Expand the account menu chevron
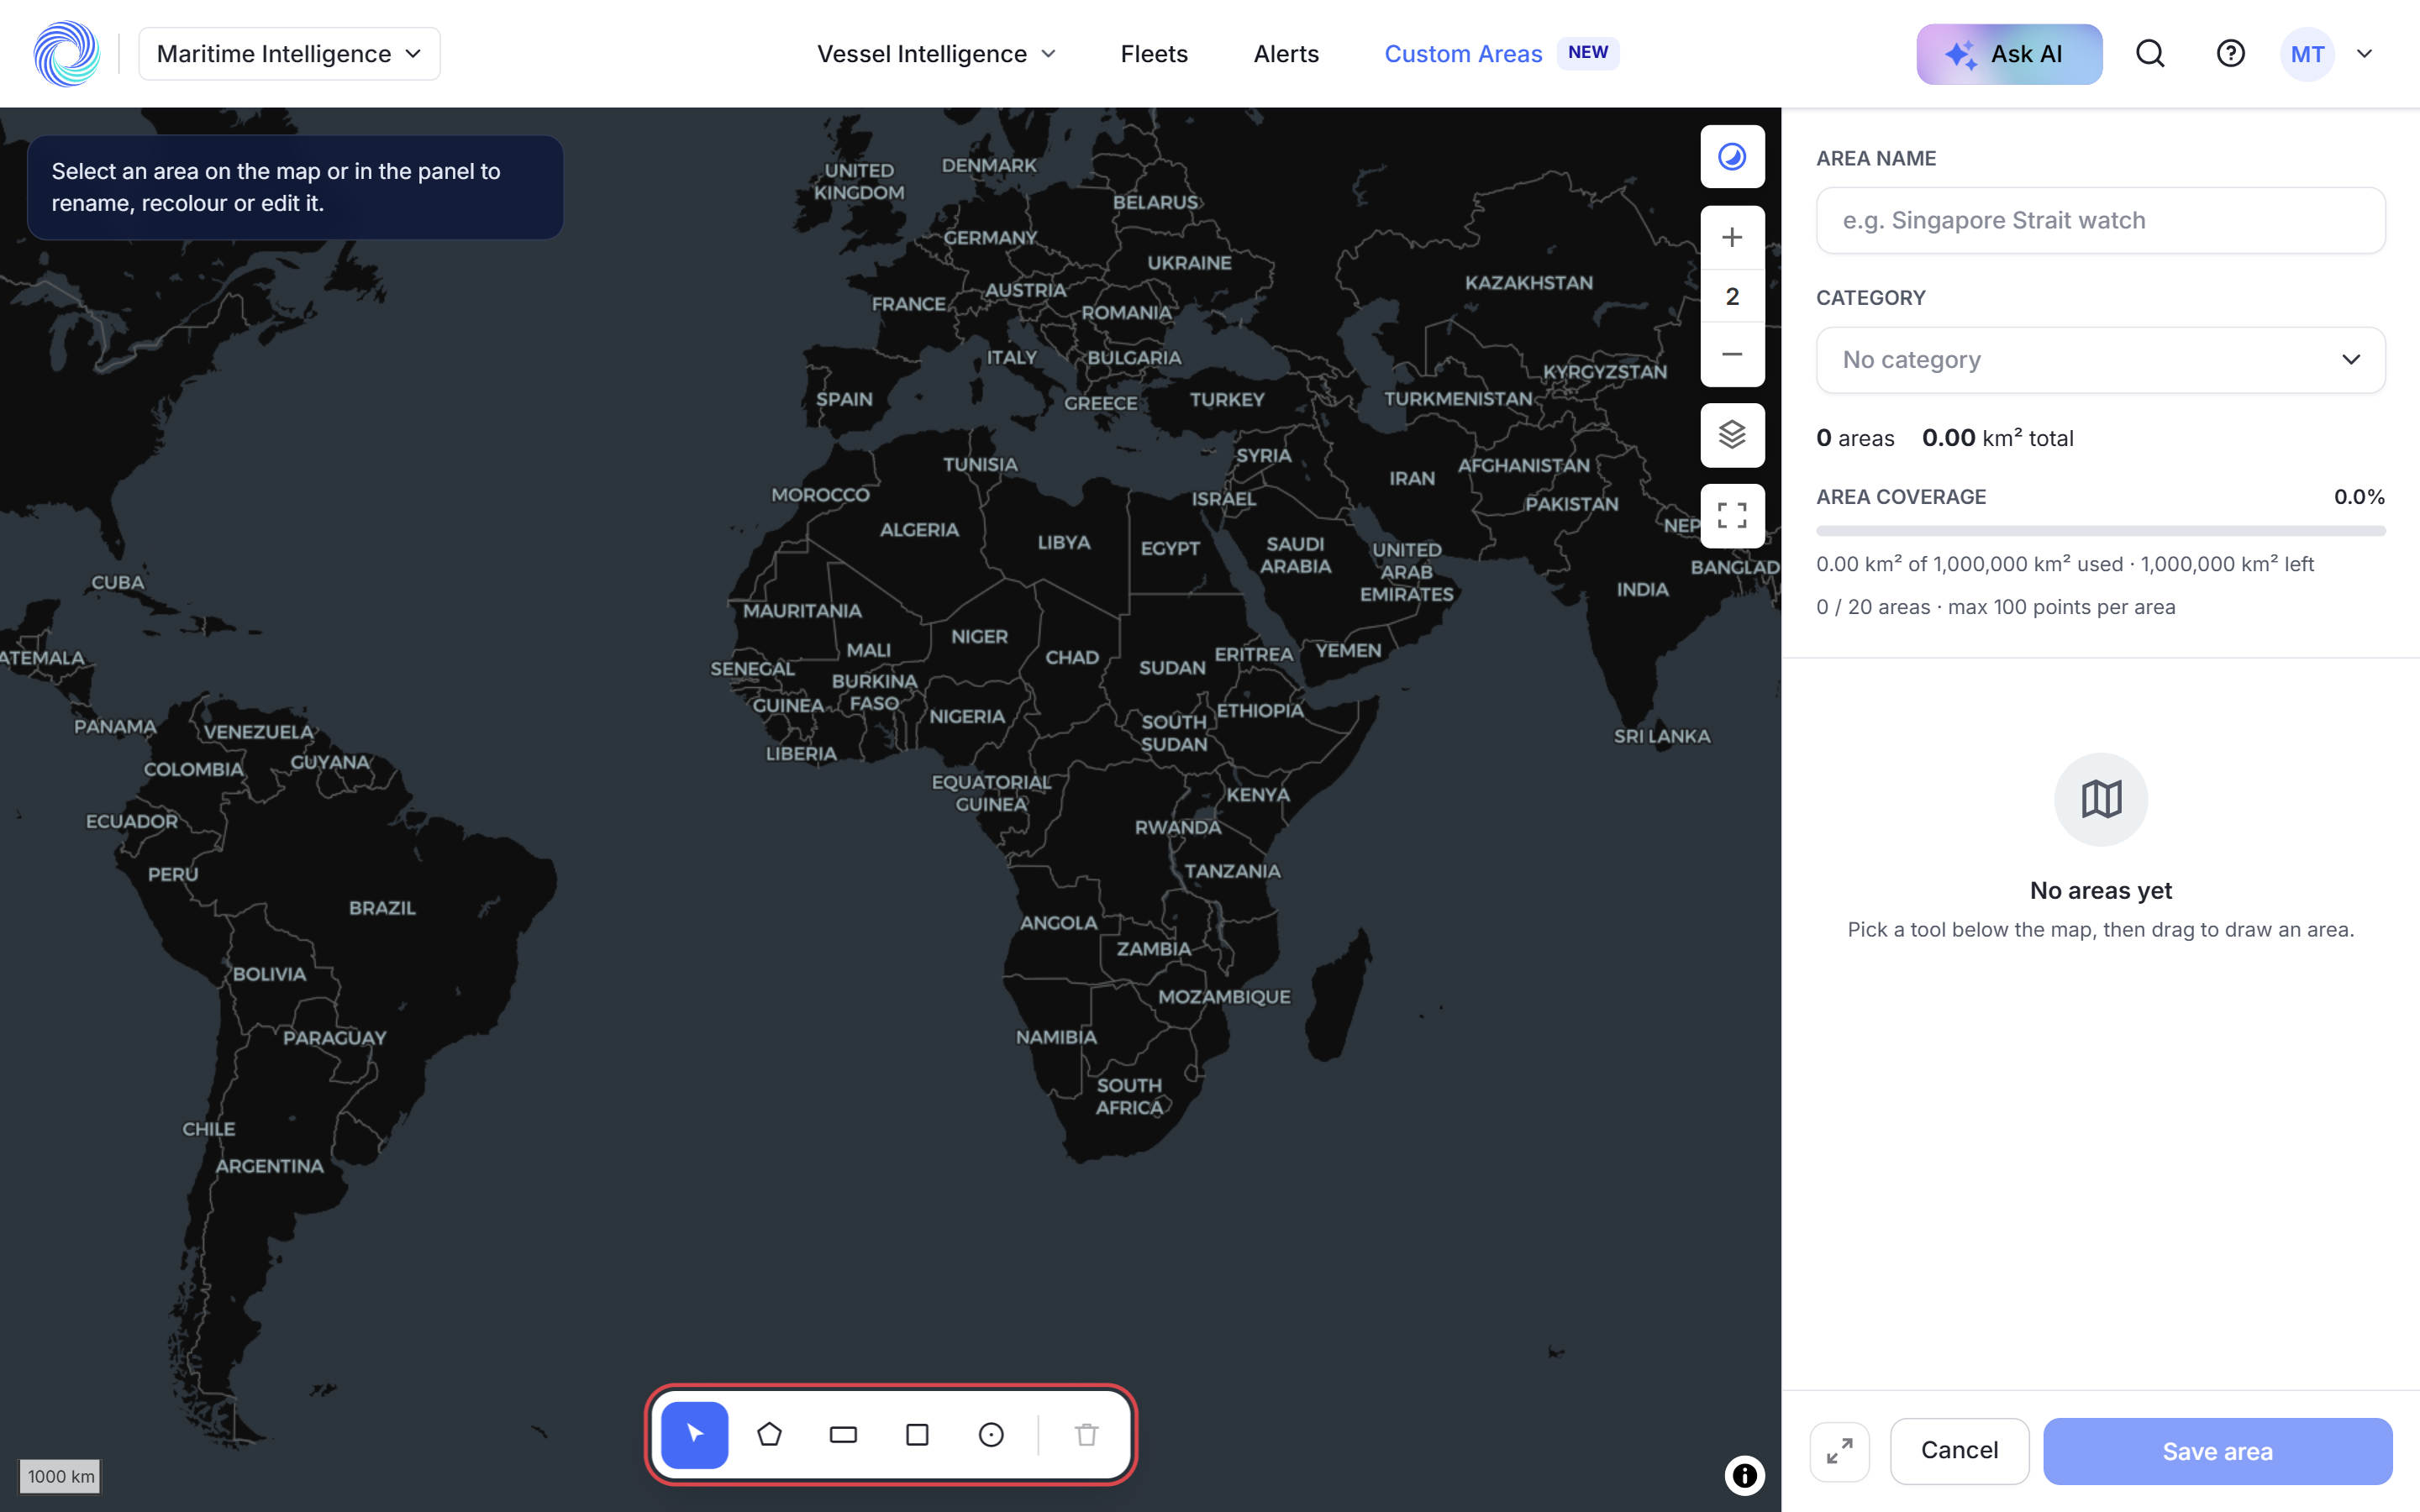Viewport: 2420px width, 1512px height. [x=2364, y=54]
